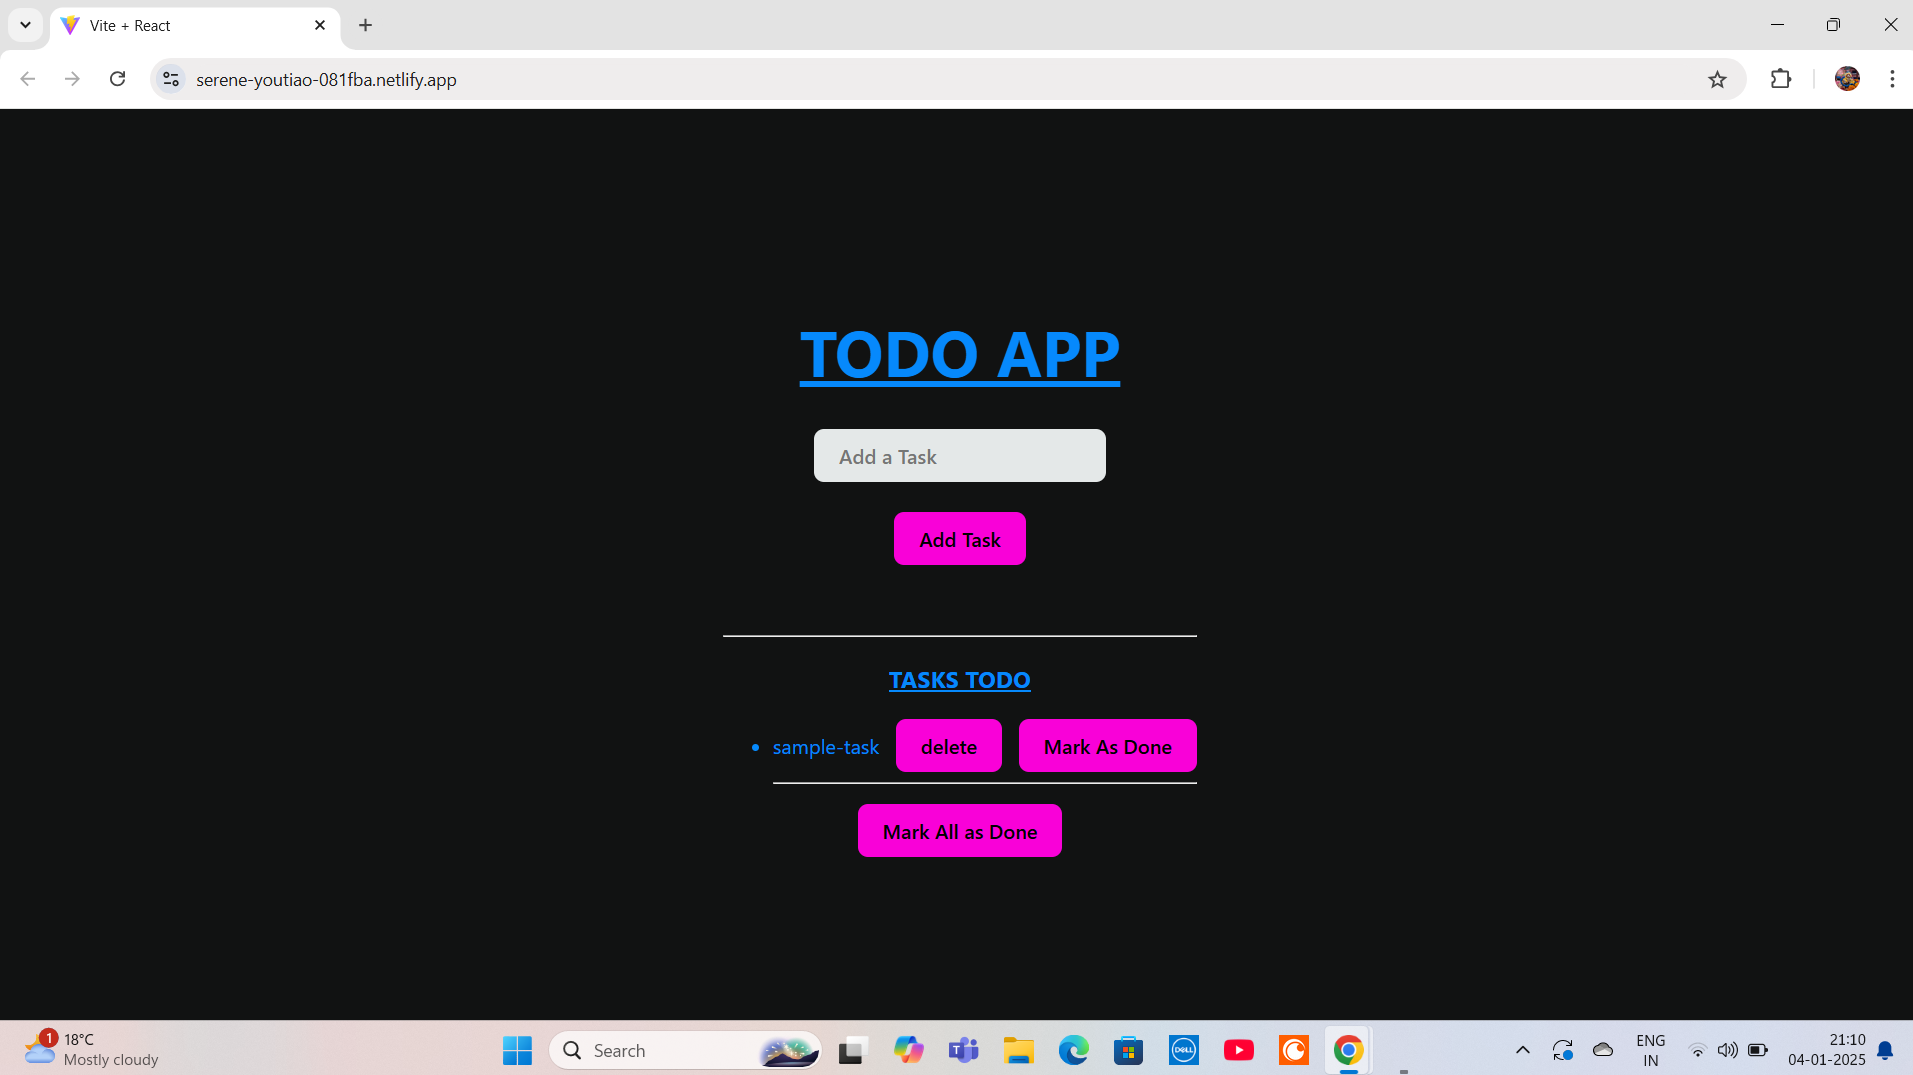
Task: Show hidden system tray icons
Action: [1522, 1050]
